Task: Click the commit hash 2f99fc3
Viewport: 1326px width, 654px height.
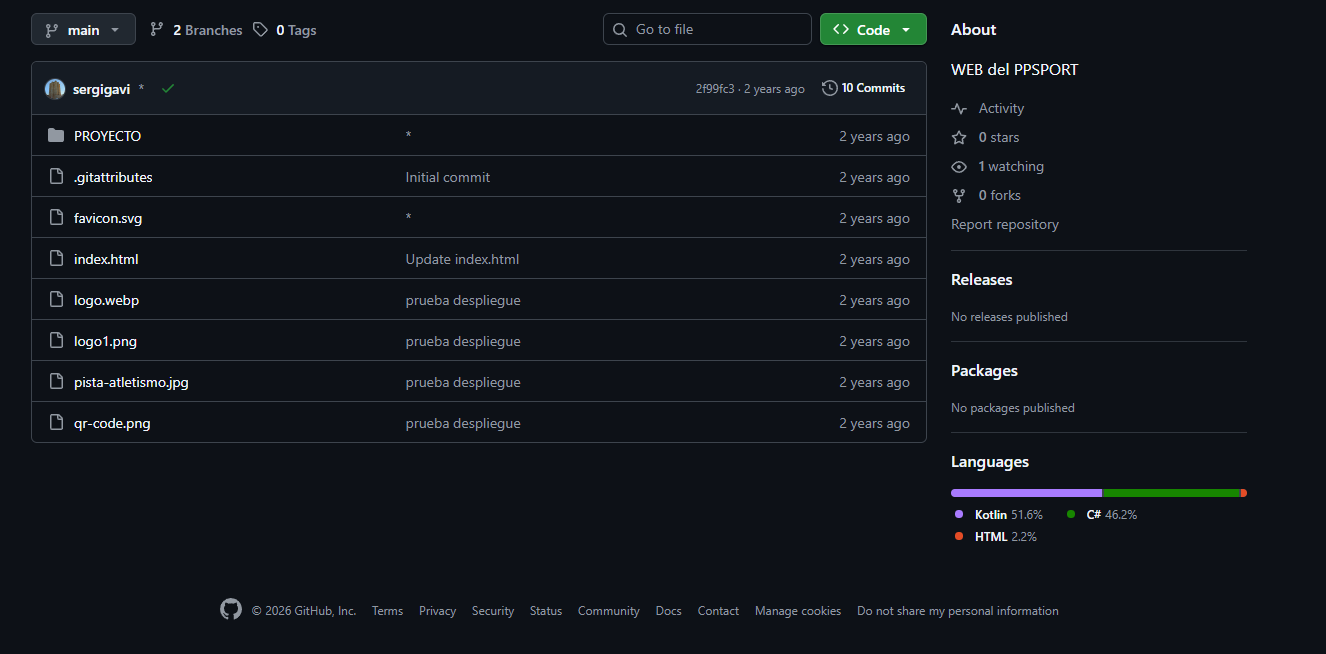Action: click(x=714, y=89)
